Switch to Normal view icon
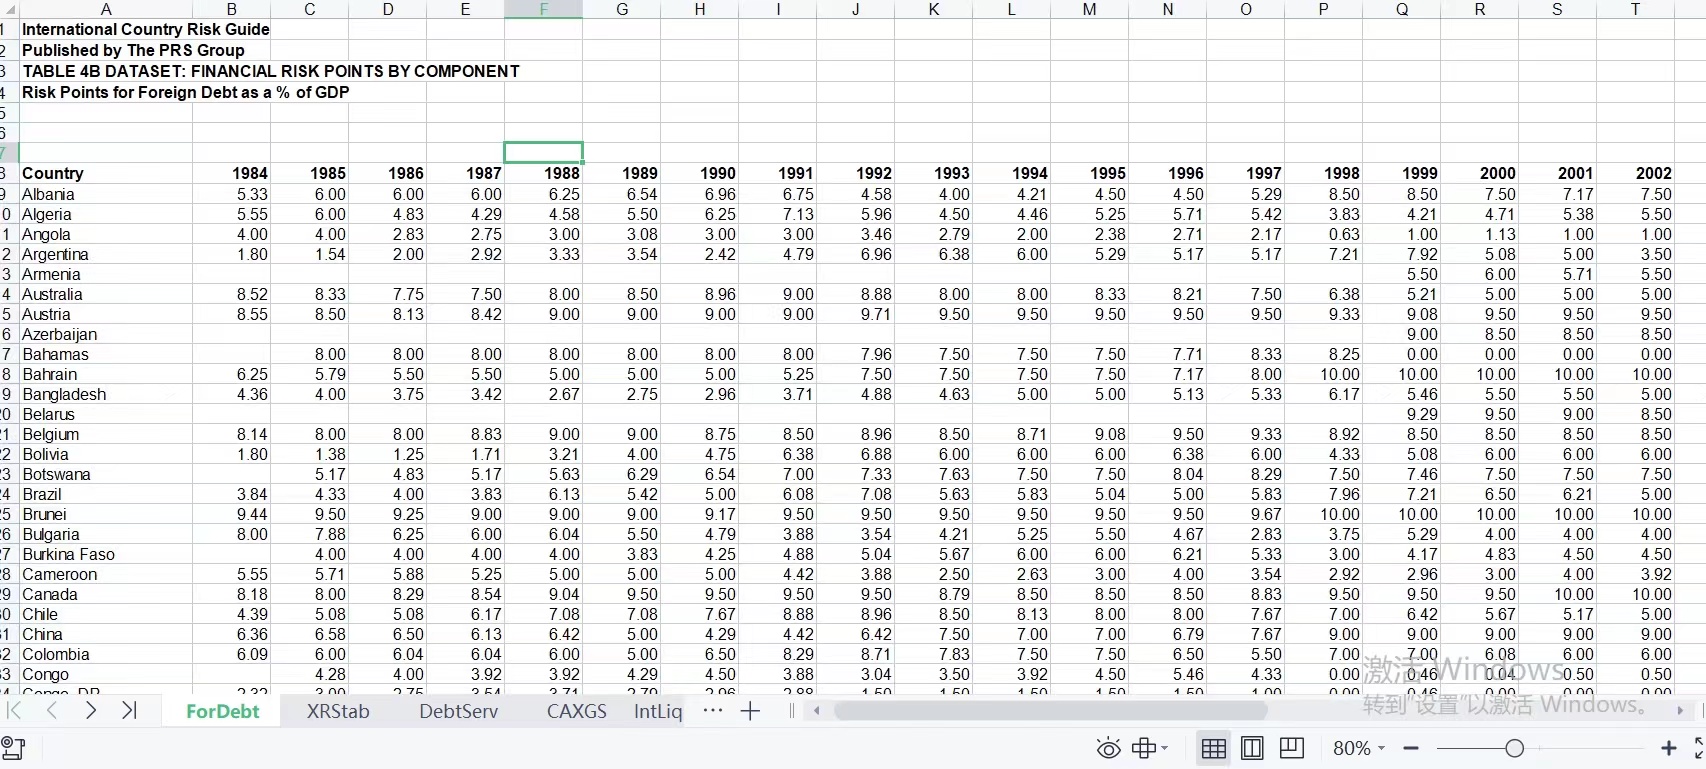 point(1214,748)
